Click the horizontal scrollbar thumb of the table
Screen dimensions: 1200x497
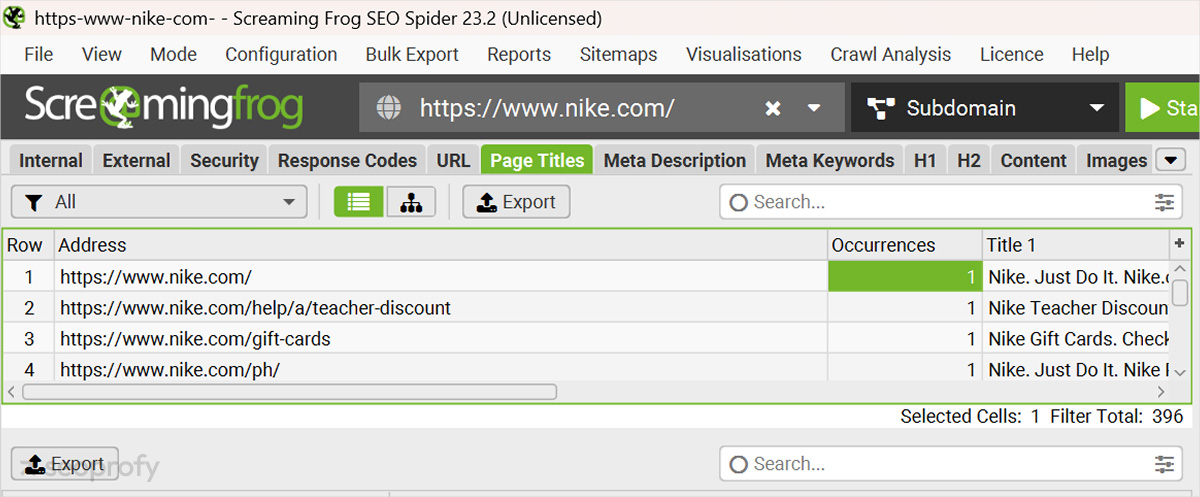pos(289,392)
